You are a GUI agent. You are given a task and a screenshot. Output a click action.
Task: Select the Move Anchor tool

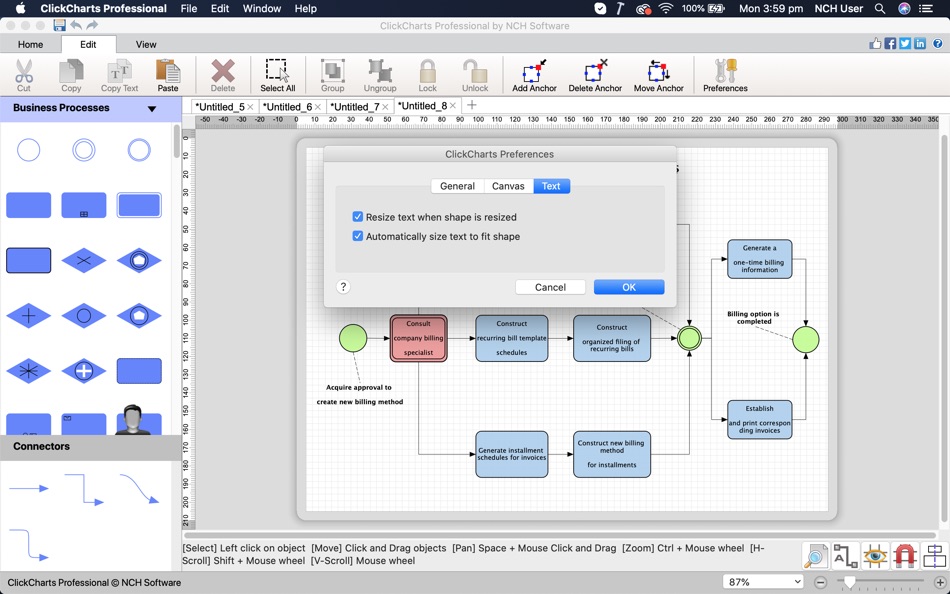(x=659, y=75)
